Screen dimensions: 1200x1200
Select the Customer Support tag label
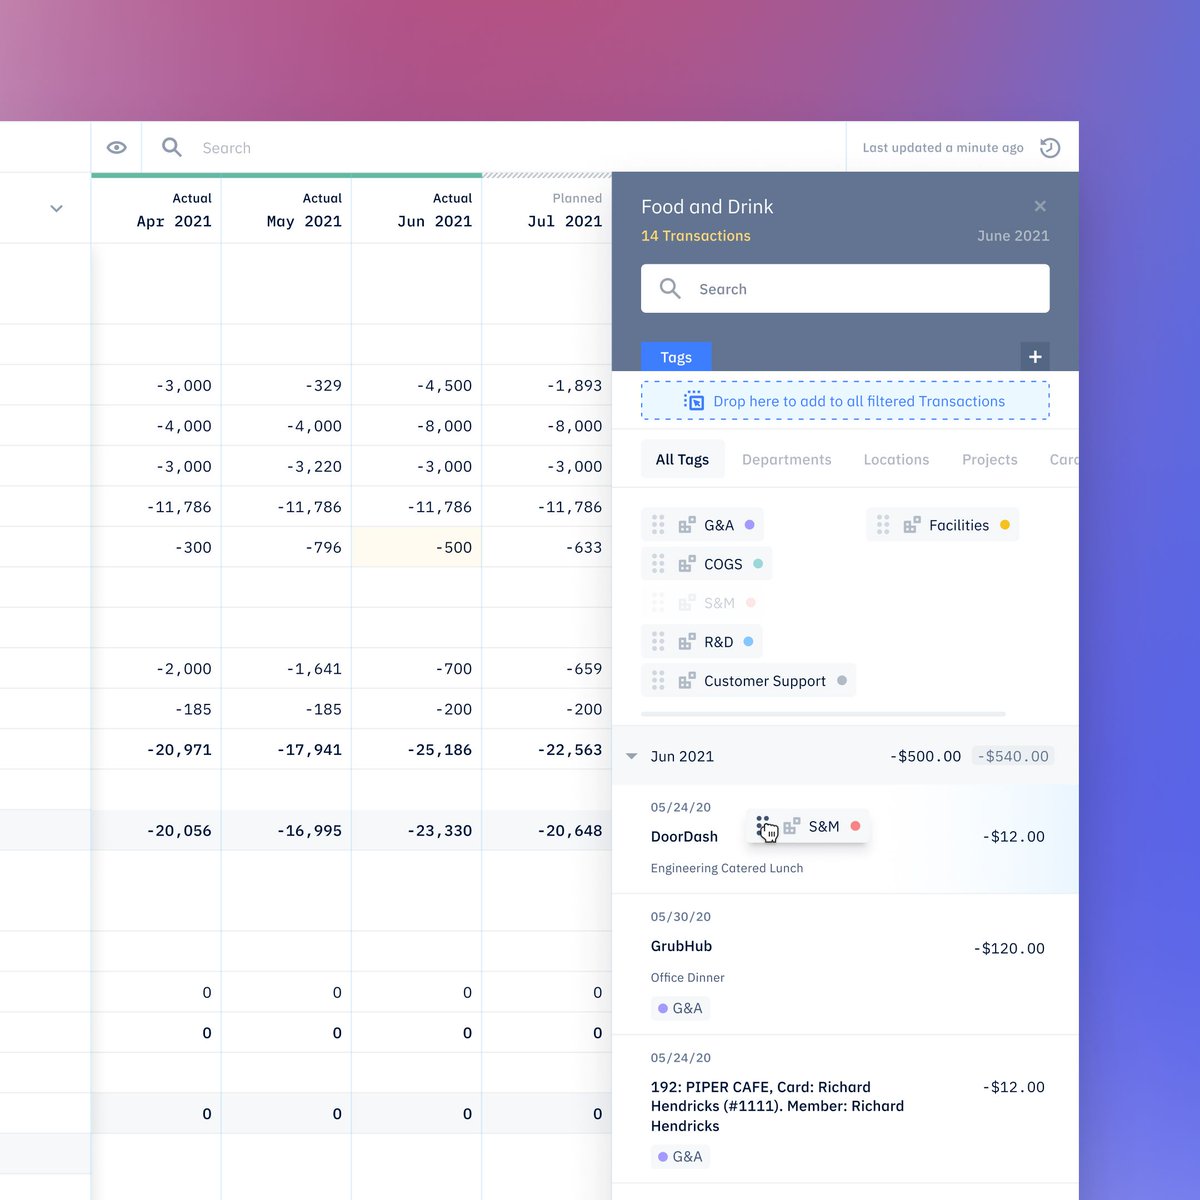[765, 681]
